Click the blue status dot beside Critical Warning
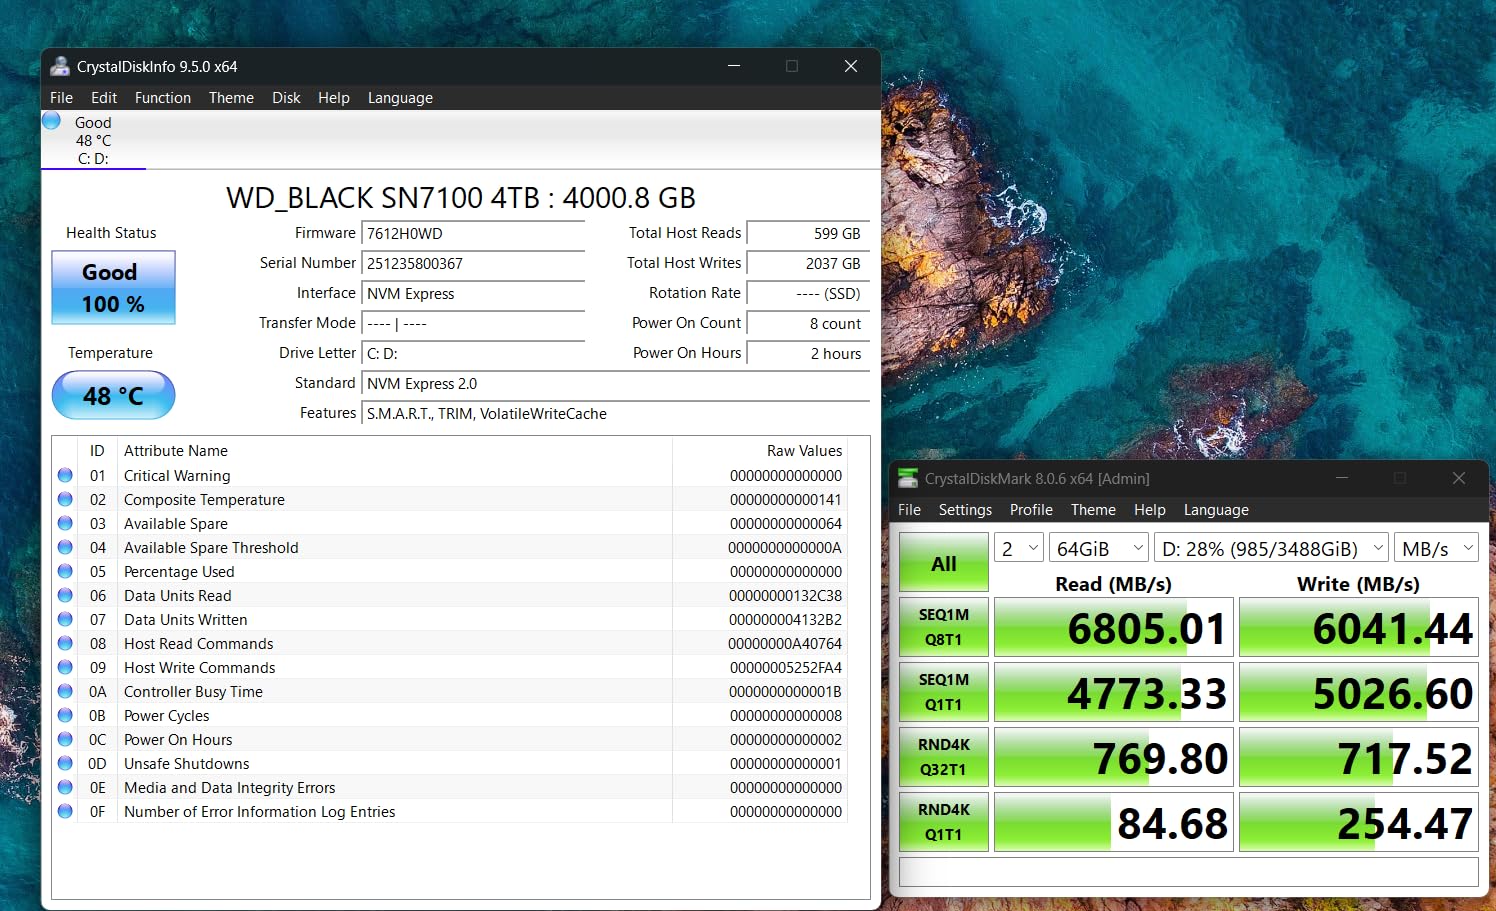Viewport: 1496px width, 911px height. tap(64, 475)
